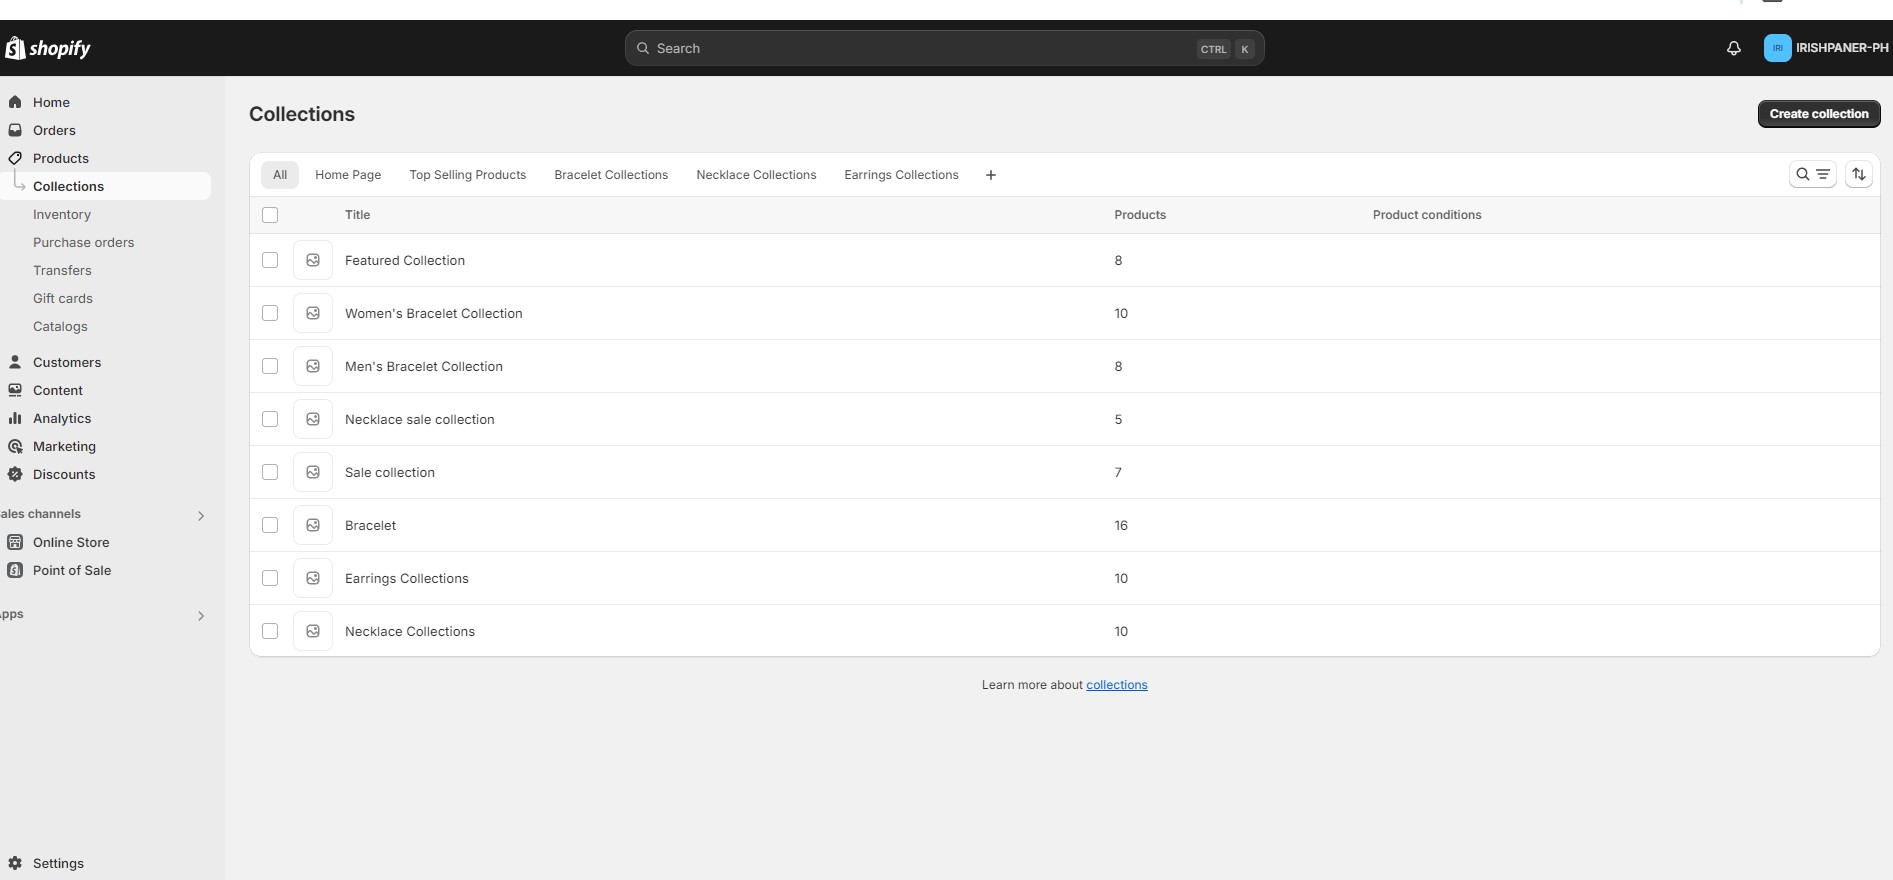Click the Analytics bar chart icon
Image resolution: width=1893 pixels, height=880 pixels.
15,418
